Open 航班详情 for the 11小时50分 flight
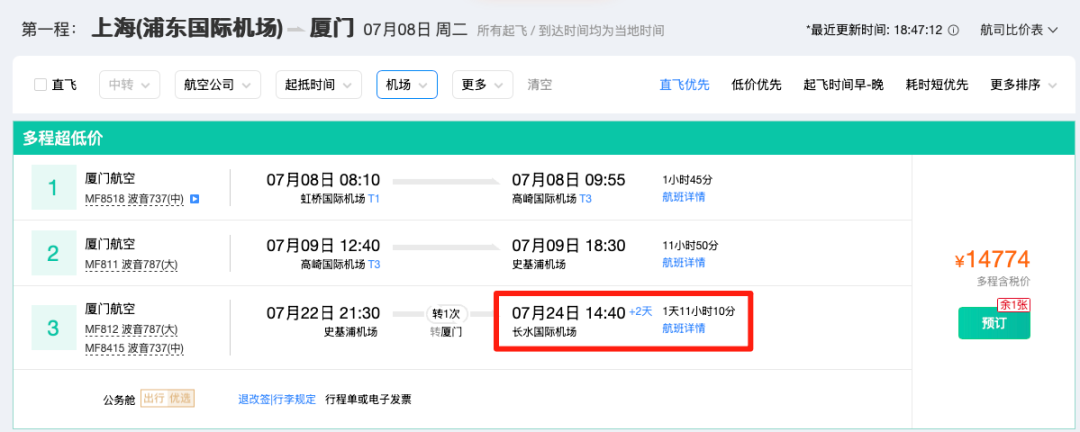Image resolution: width=1080 pixels, height=432 pixels. (x=683, y=263)
